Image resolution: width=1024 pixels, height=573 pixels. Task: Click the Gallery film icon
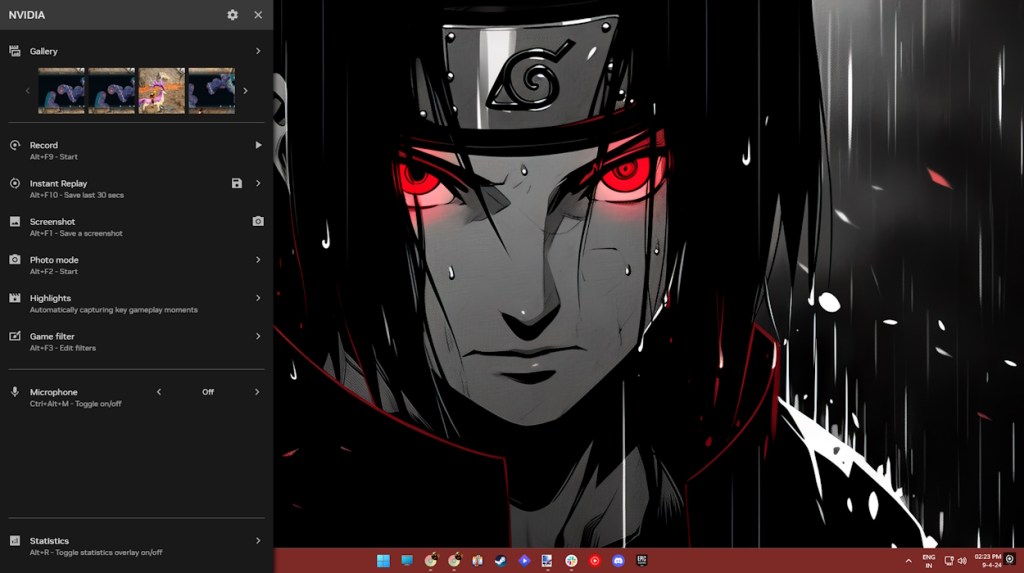14,51
